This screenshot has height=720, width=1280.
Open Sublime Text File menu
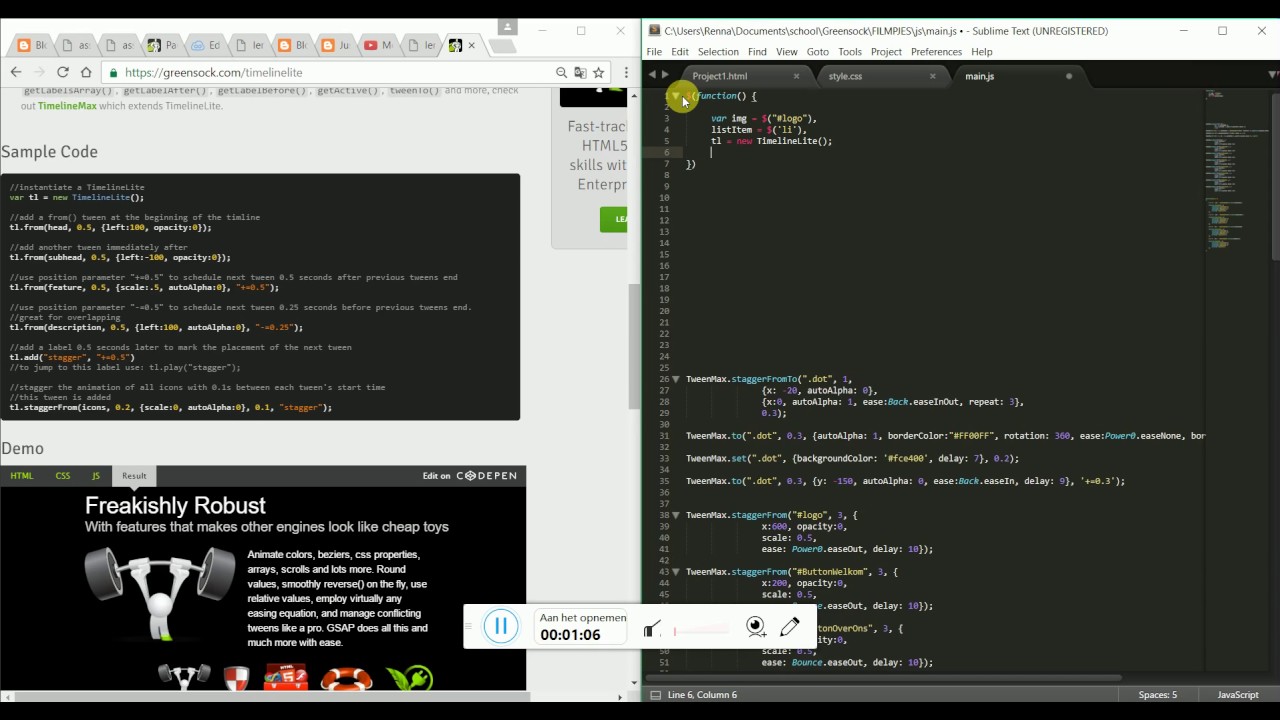point(654,52)
